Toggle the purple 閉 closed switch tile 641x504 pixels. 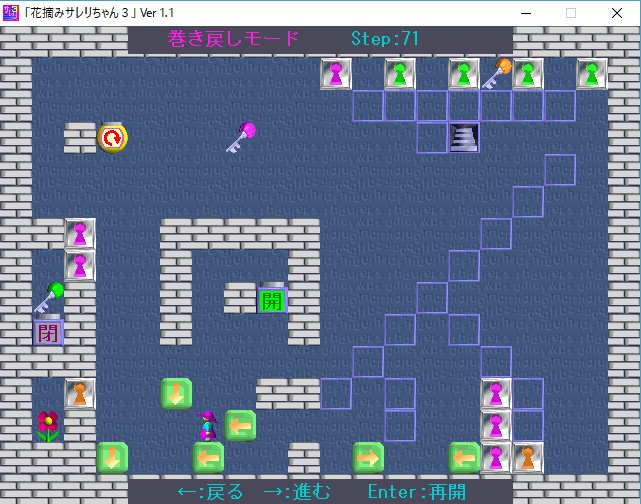[48, 330]
